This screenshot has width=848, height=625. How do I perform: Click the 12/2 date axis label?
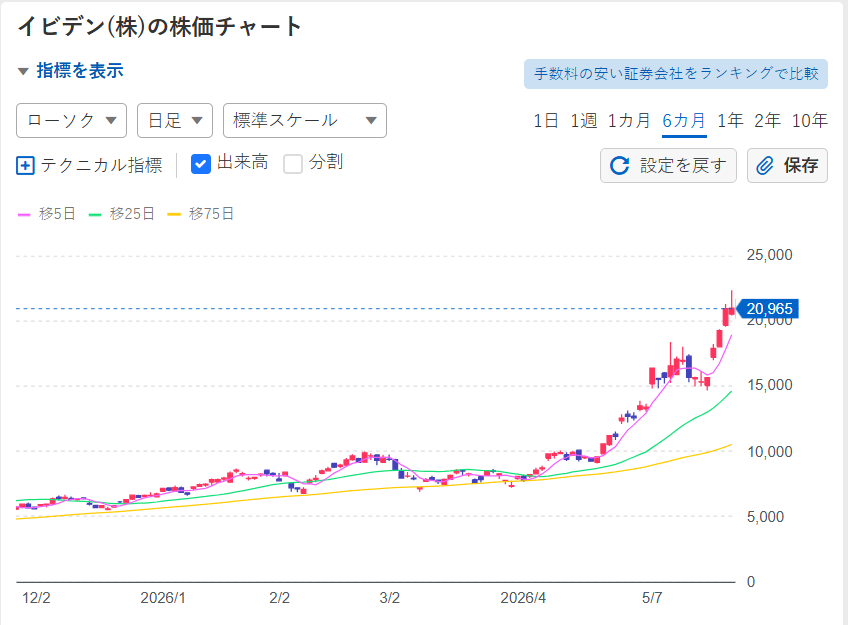pyautogui.click(x=36, y=598)
